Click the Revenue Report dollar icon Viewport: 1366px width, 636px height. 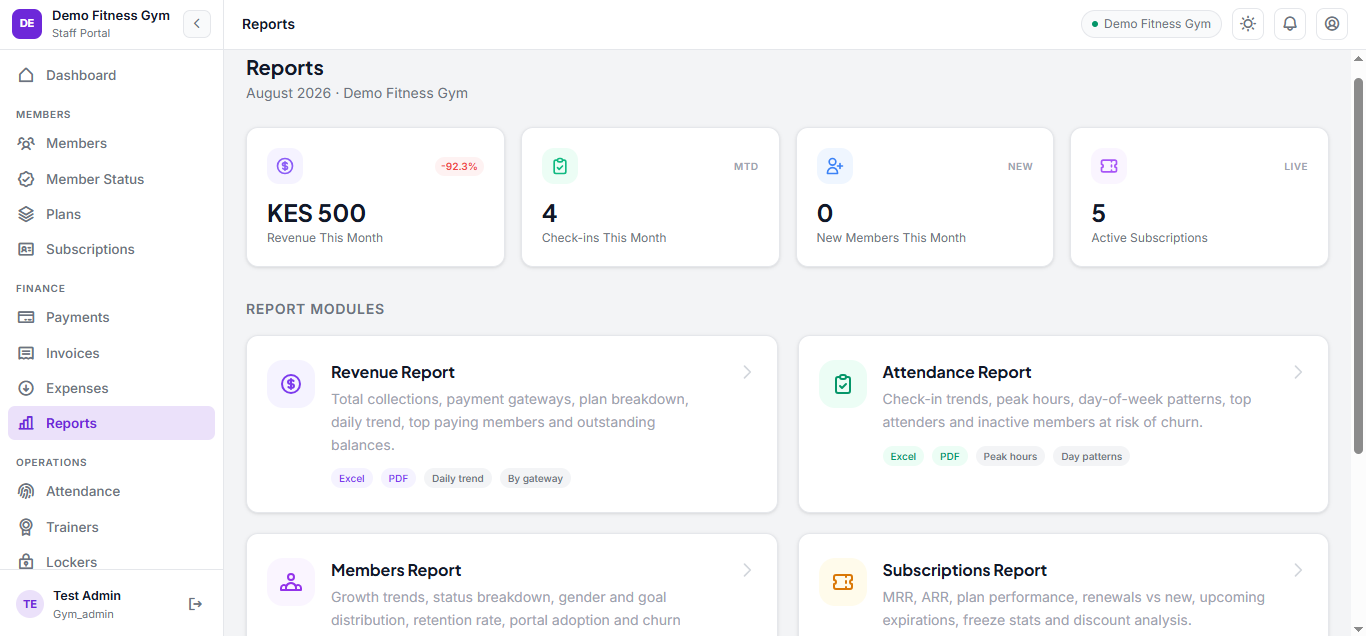(x=291, y=384)
